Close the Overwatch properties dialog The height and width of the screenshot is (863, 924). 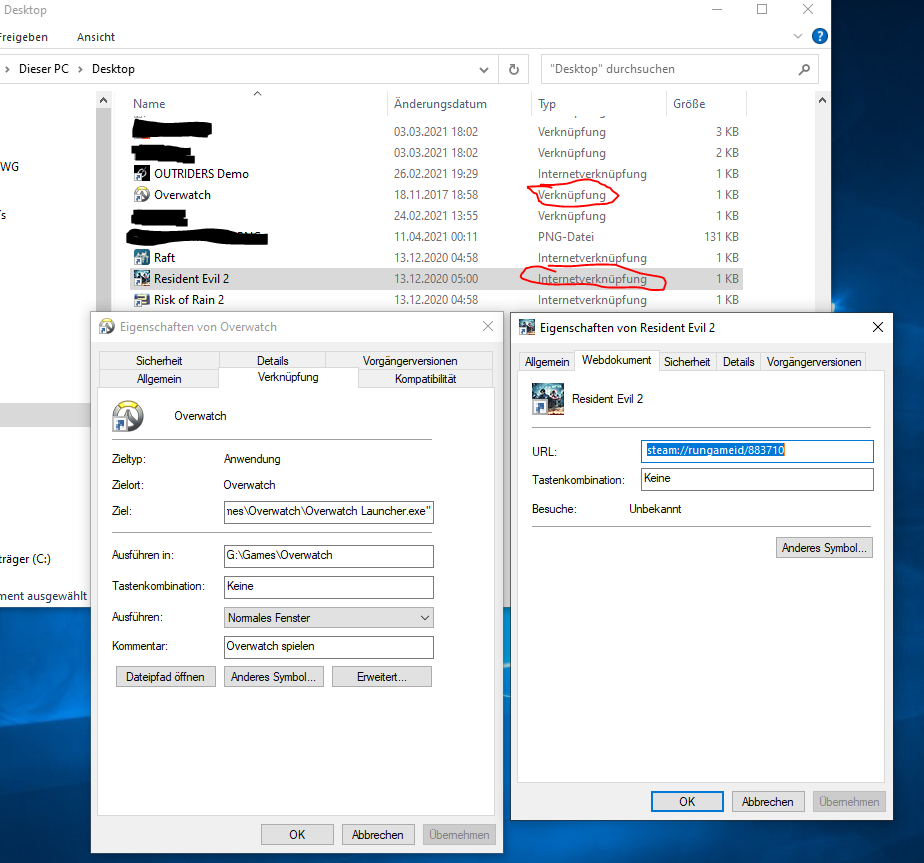tap(488, 326)
